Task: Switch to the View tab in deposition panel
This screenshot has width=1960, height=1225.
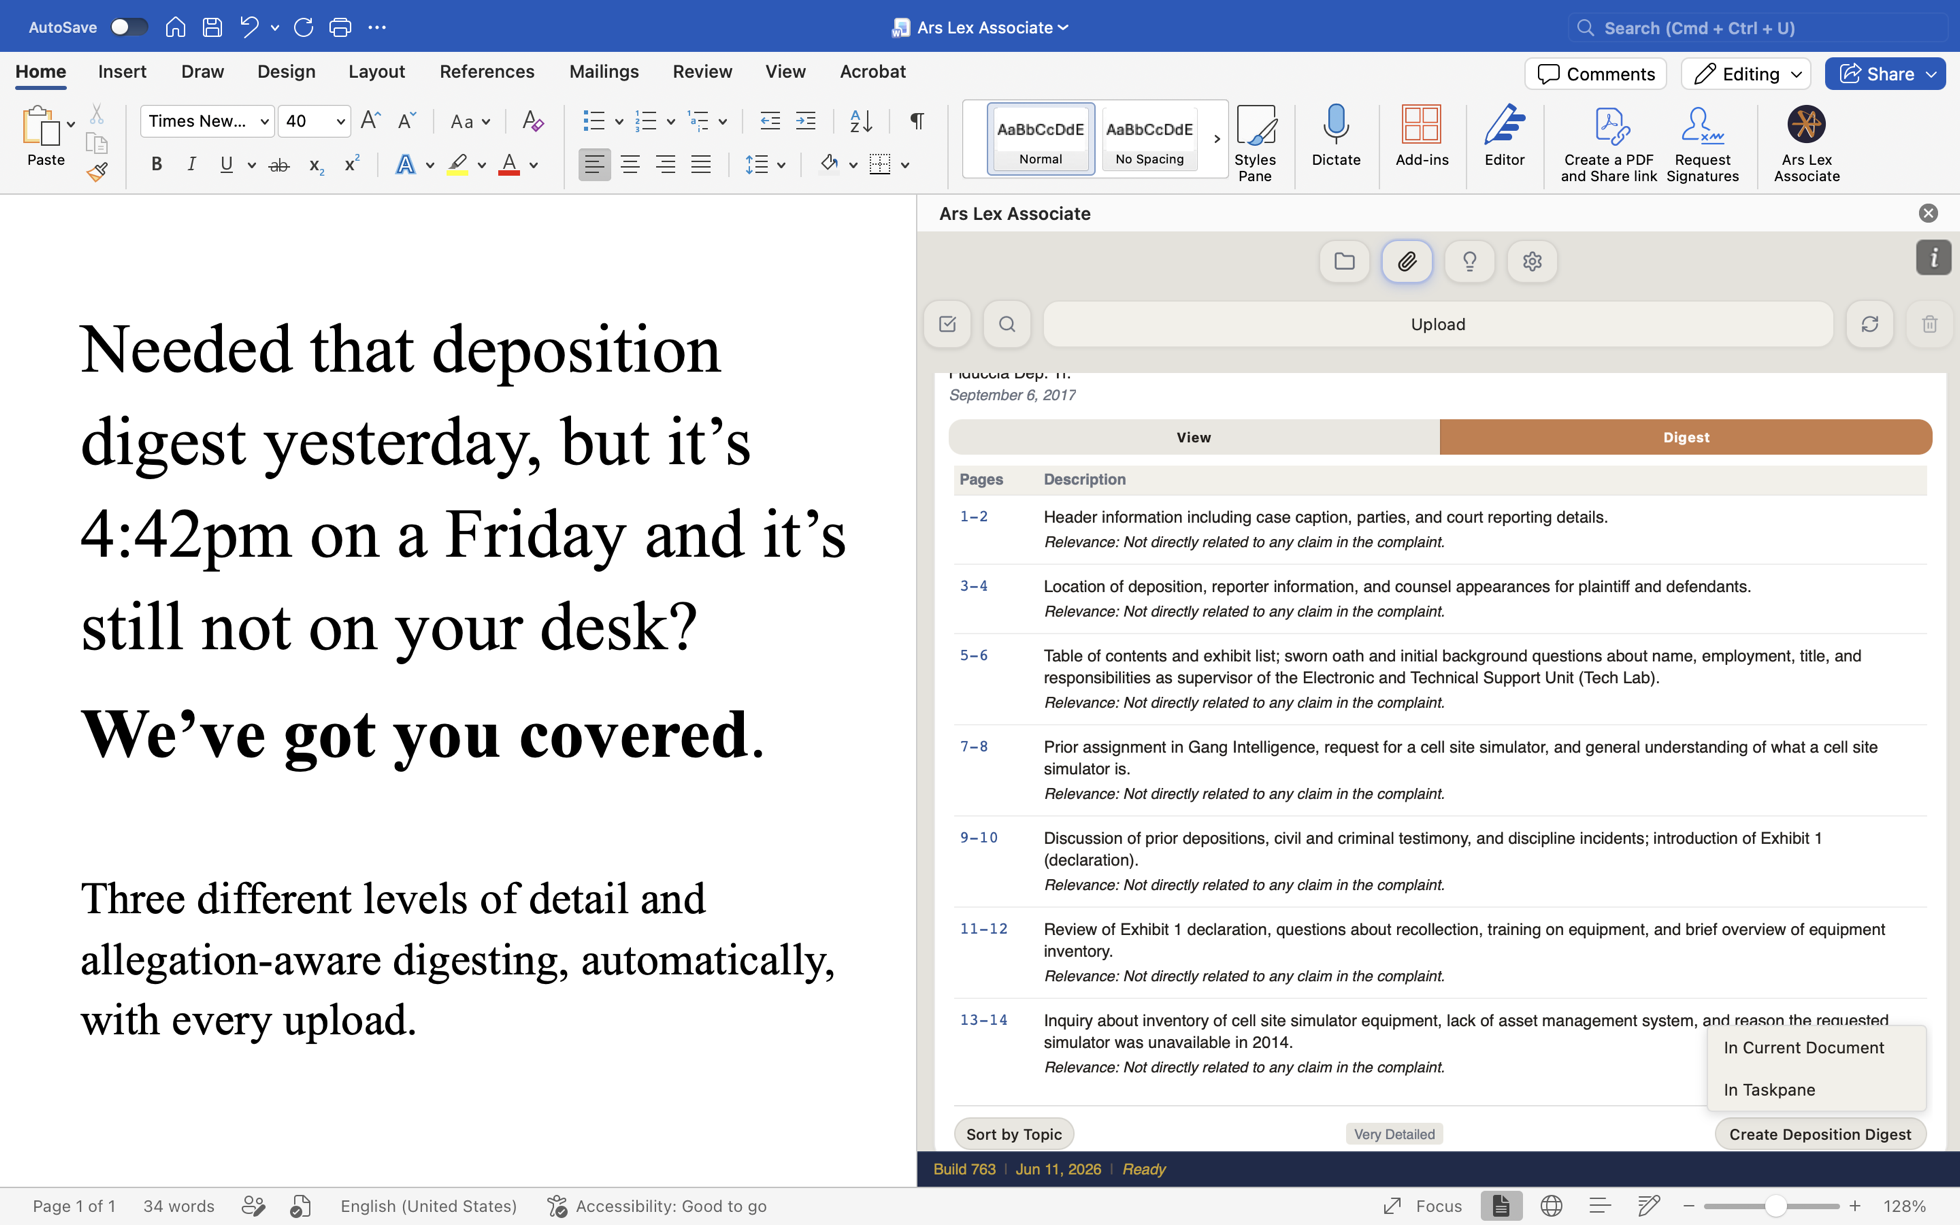Action: (1193, 437)
